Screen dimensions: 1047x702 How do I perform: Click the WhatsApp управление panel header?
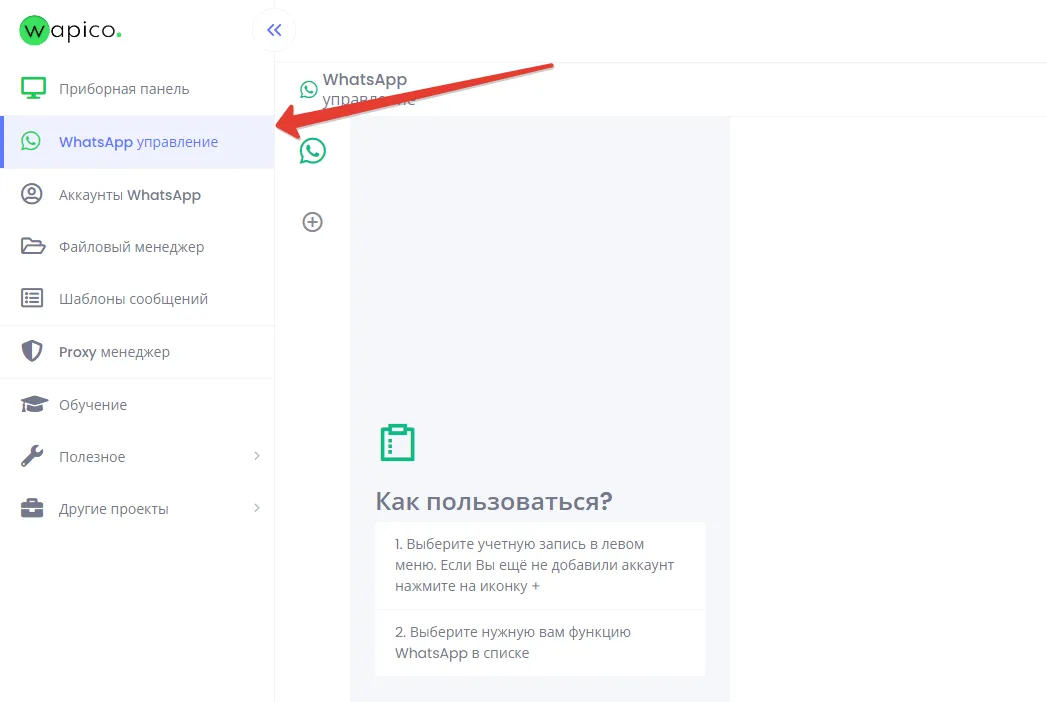(x=364, y=88)
